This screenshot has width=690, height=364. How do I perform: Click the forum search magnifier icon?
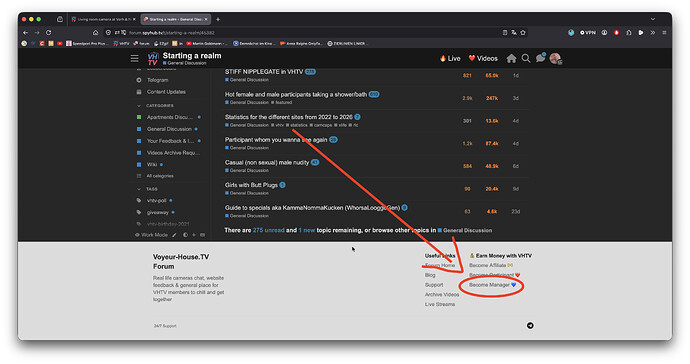coord(526,58)
